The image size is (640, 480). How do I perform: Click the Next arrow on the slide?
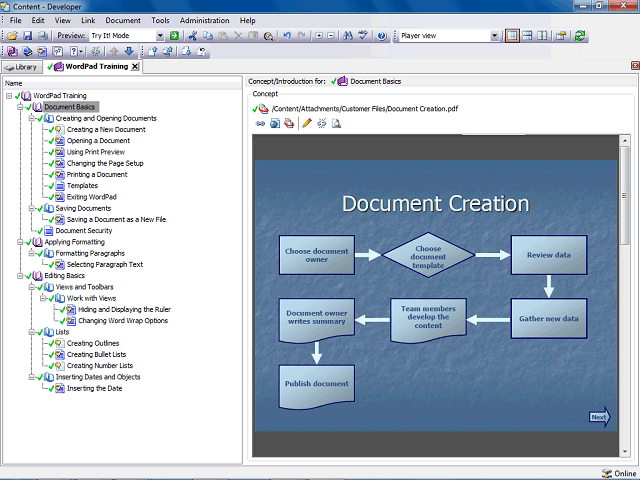[x=598, y=418]
